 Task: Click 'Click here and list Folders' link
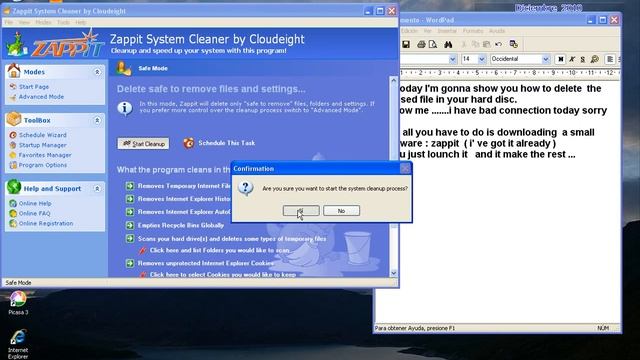[220, 250]
